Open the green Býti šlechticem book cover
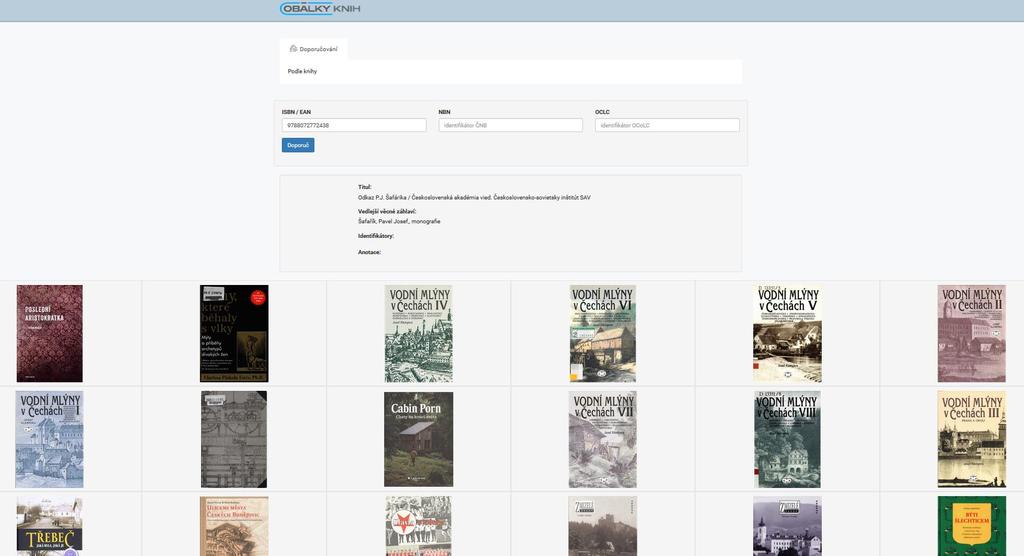This screenshot has height=556, width=1024. tap(972, 526)
